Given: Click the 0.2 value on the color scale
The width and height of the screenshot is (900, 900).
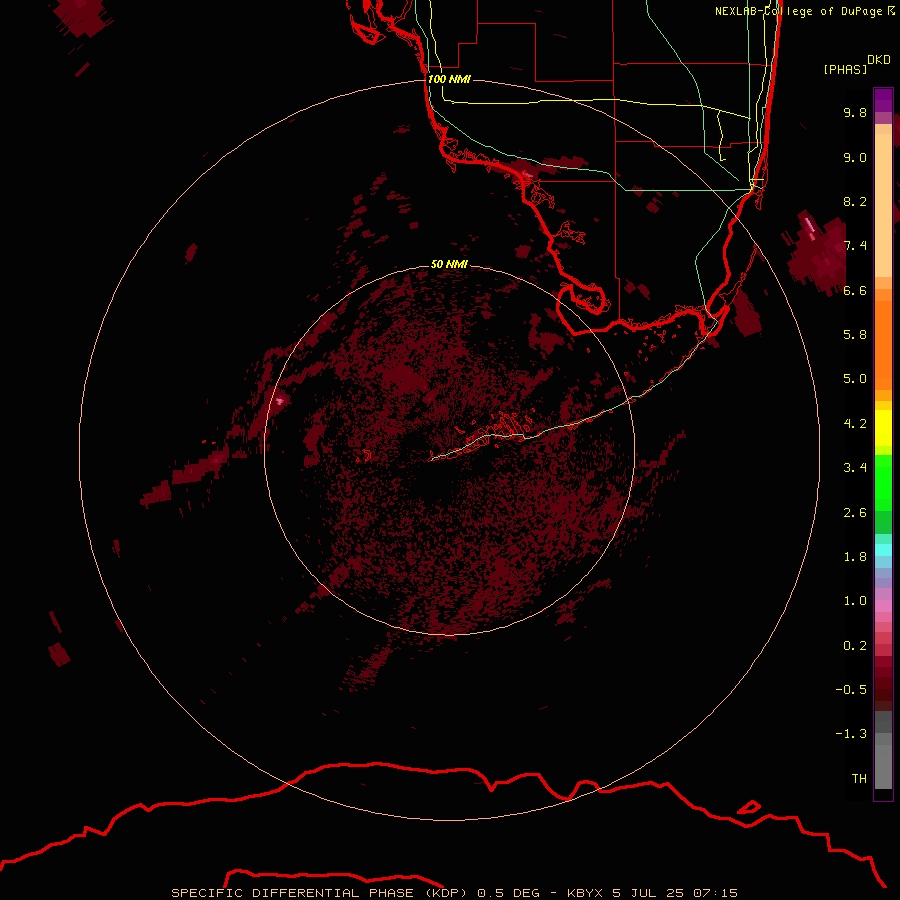Looking at the screenshot, I should pos(855,646).
